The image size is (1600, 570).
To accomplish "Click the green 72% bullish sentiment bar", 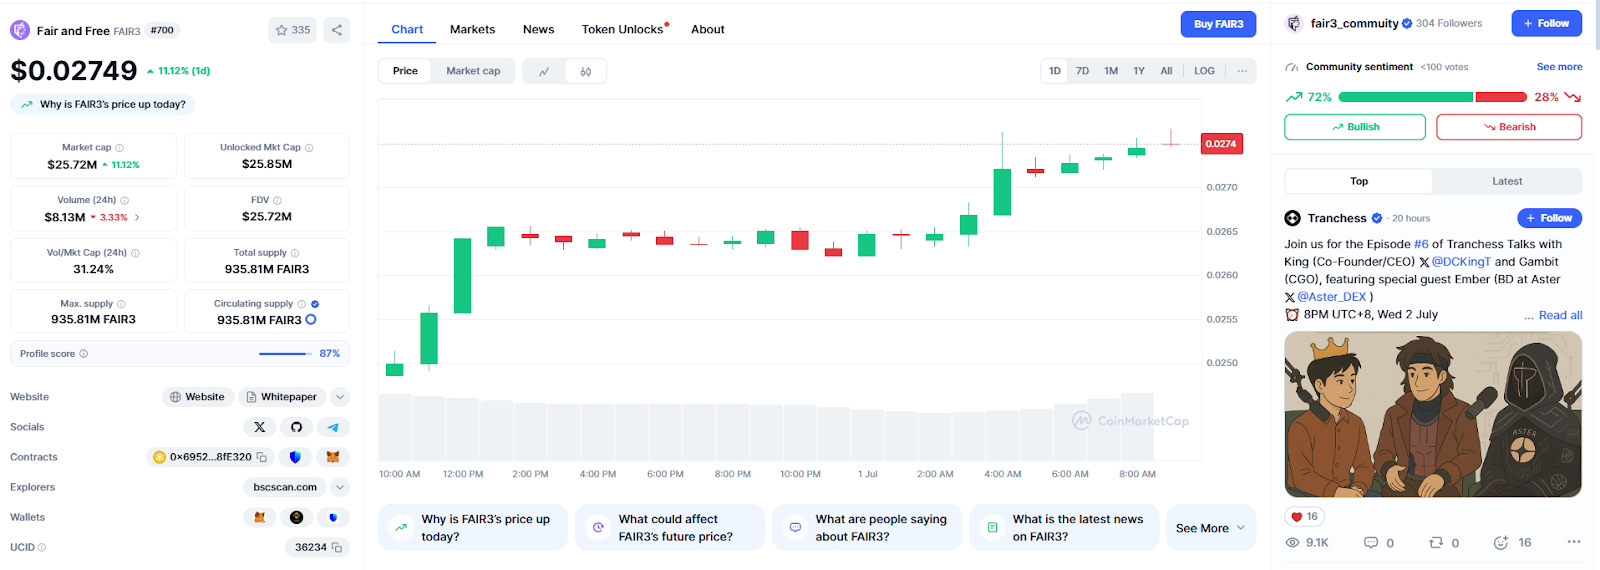I will [x=1405, y=97].
